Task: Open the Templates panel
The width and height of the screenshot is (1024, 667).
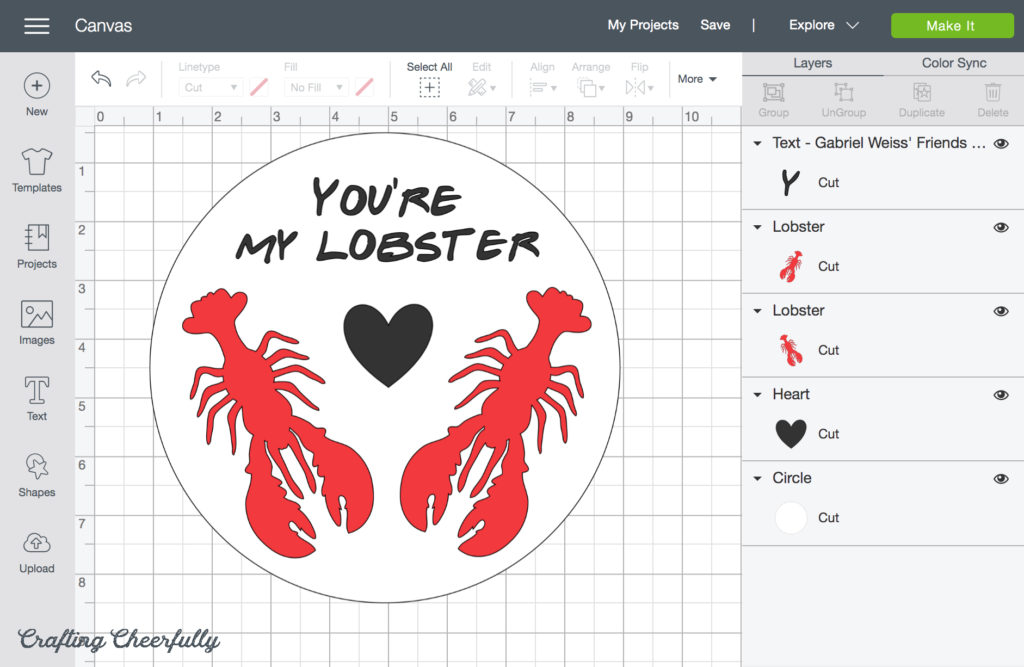Action: pos(37,171)
